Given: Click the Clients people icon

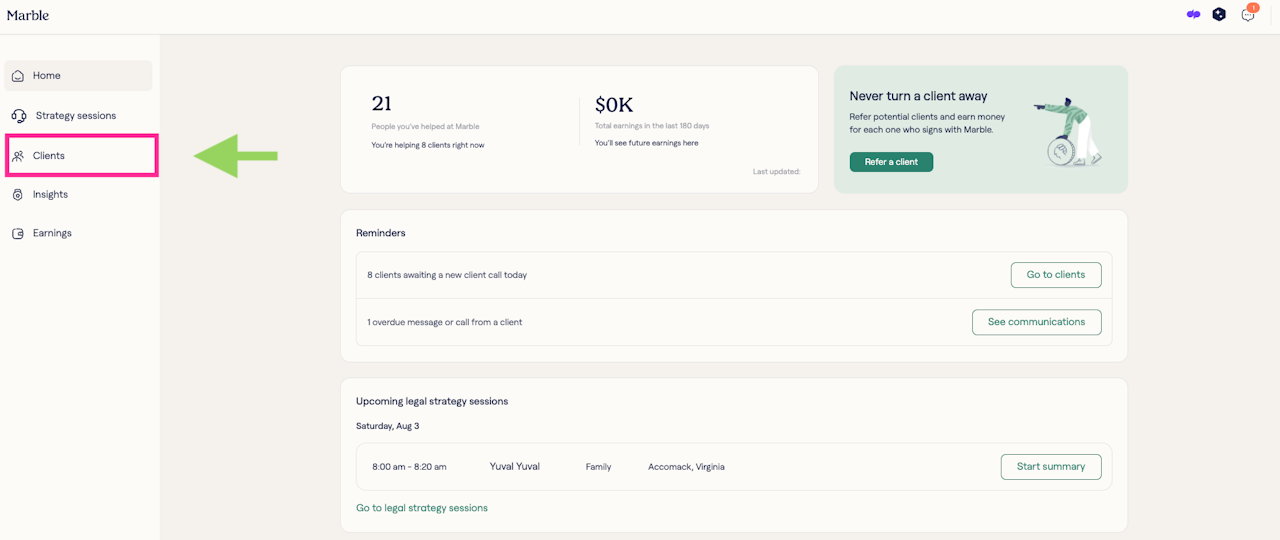Looking at the screenshot, I should (18, 156).
